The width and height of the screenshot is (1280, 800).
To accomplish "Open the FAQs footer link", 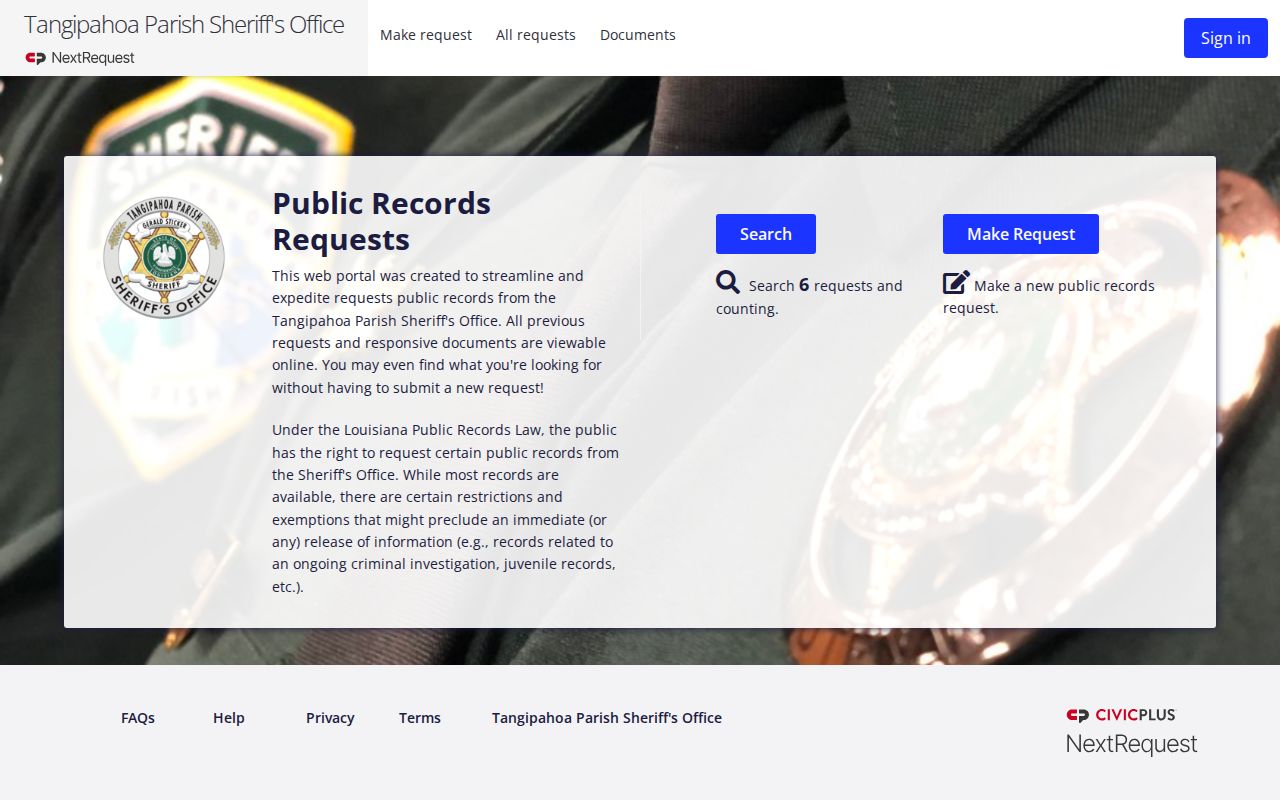I will pos(138,718).
